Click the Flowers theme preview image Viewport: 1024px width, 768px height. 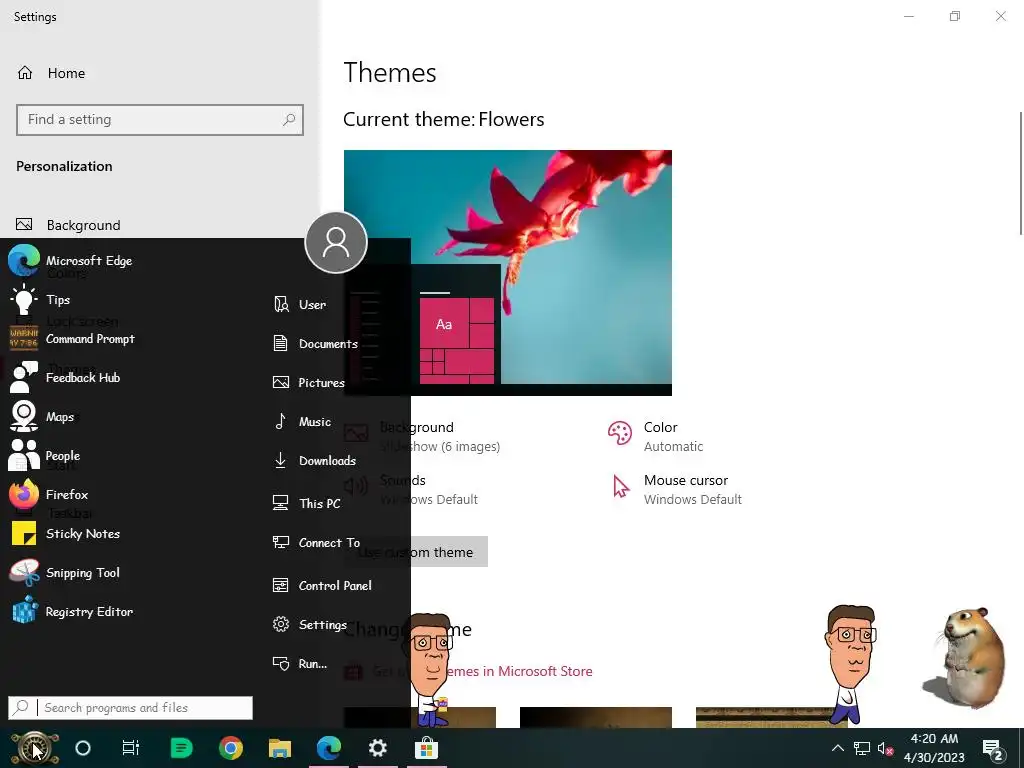[x=507, y=272]
